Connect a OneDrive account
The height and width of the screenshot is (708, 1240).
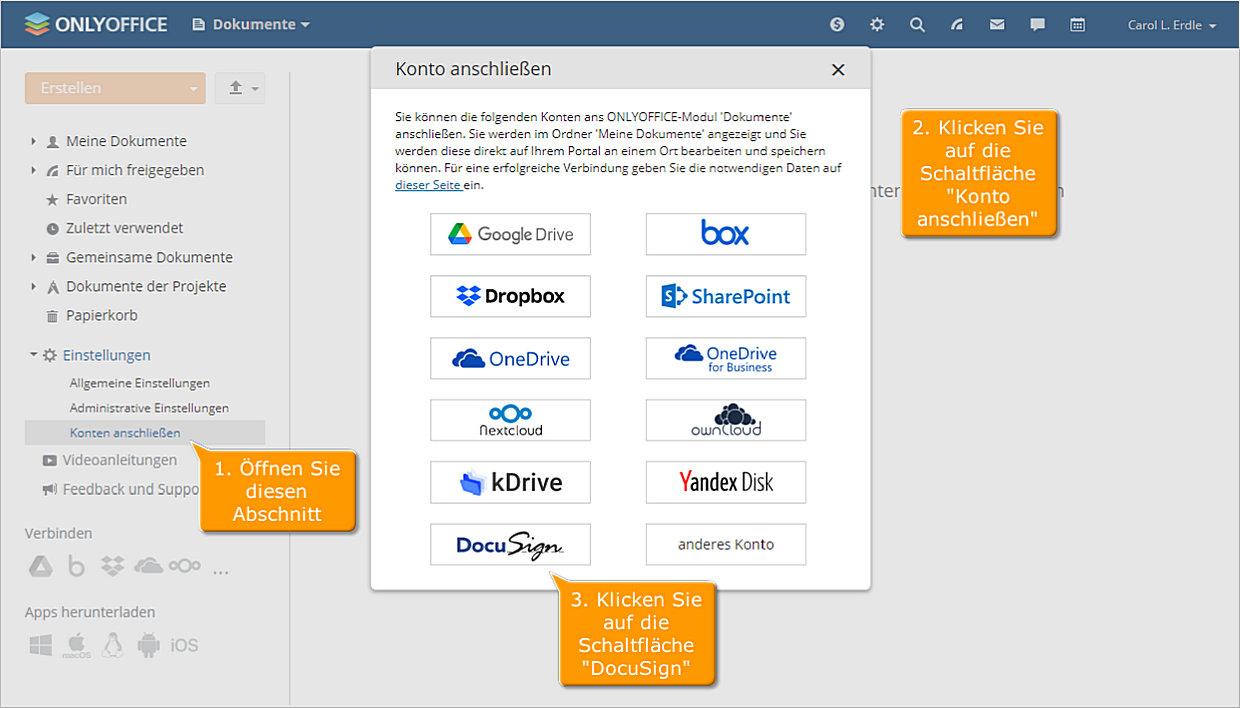point(510,358)
